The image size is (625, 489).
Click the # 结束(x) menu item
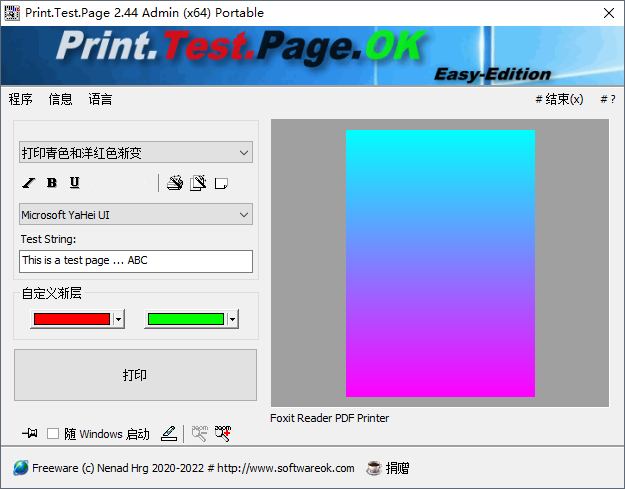click(x=559, y=99)
